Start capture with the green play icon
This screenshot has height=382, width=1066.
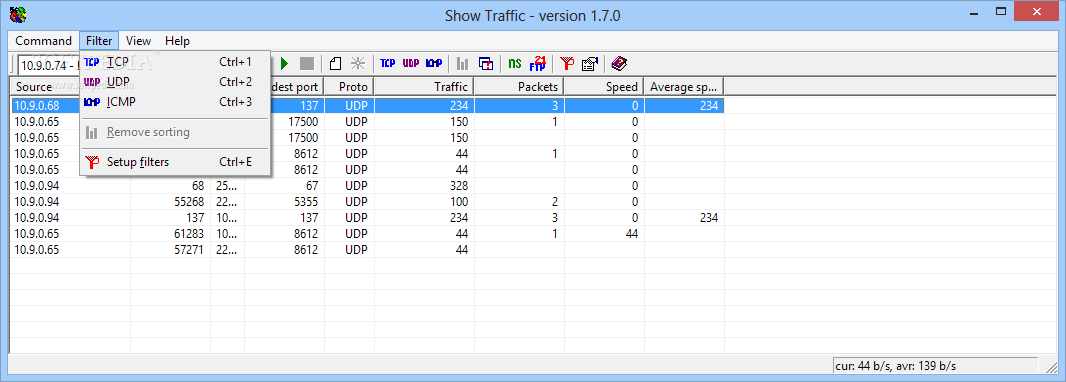[x=285, y=63]
